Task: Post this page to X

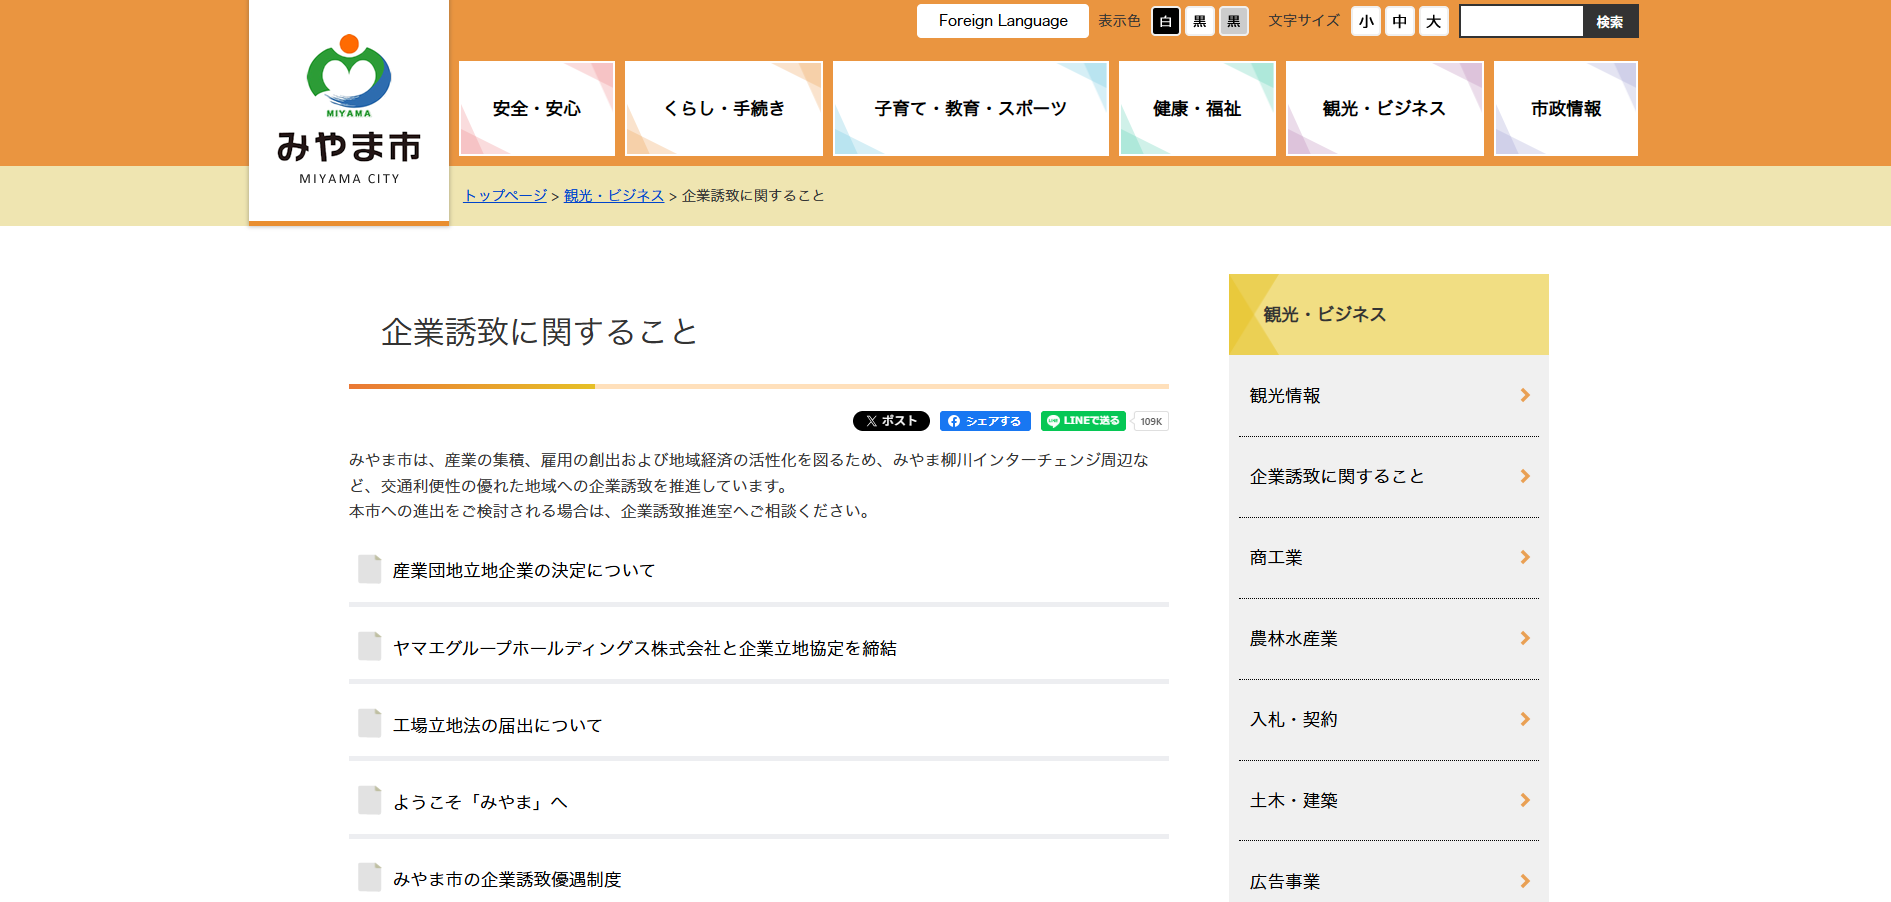Action: (891, 421)
